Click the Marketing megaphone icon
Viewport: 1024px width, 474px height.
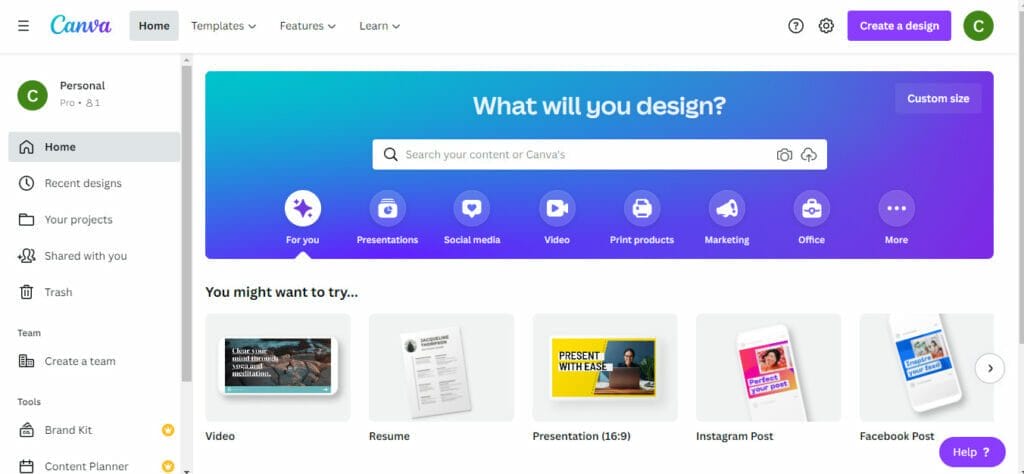click(x=727, y=208)
